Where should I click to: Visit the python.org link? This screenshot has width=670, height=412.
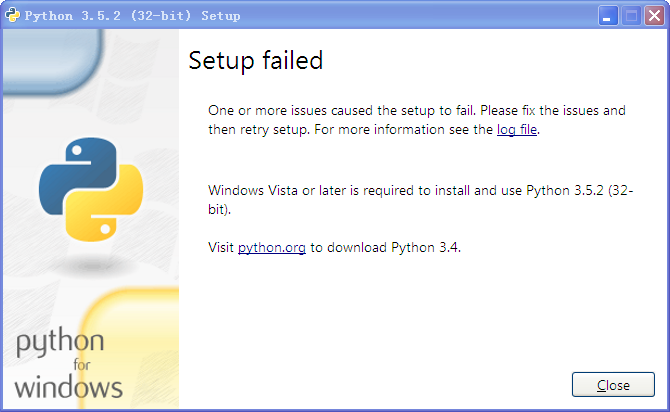271,247
